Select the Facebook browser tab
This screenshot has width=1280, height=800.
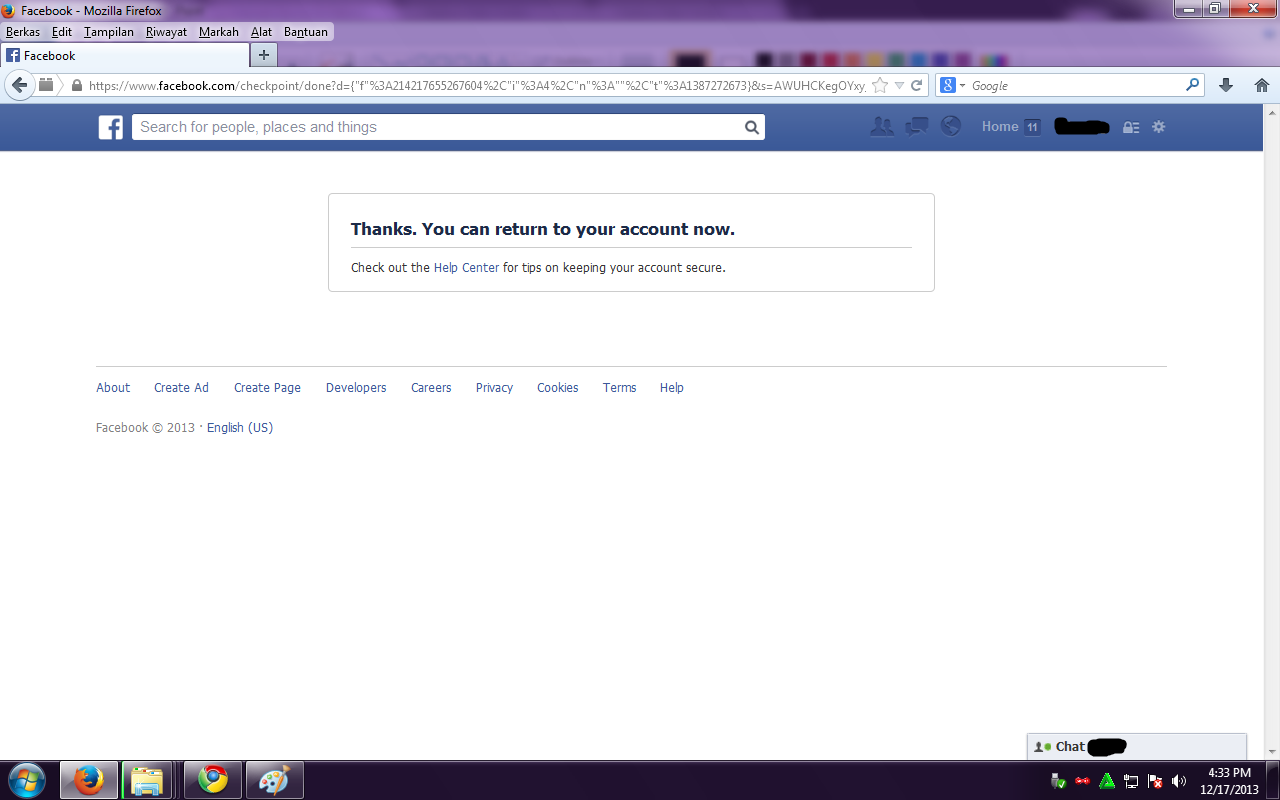(x=124, y=56)
